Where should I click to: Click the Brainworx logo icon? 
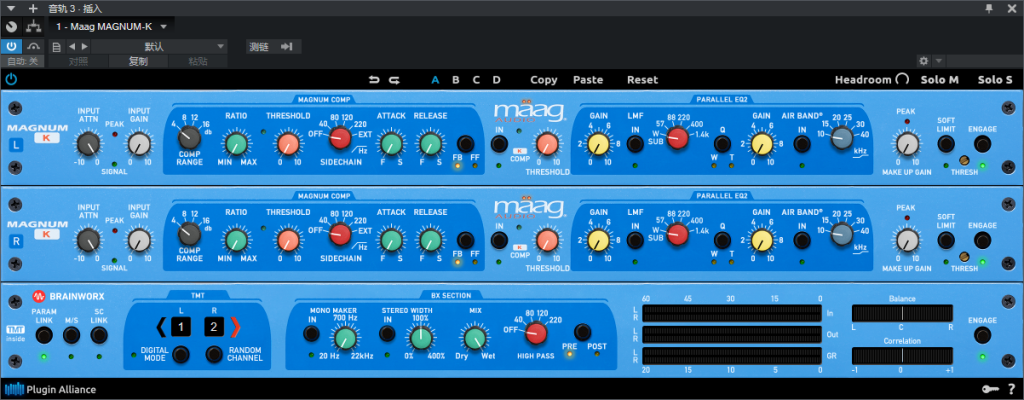click(37, 296)
